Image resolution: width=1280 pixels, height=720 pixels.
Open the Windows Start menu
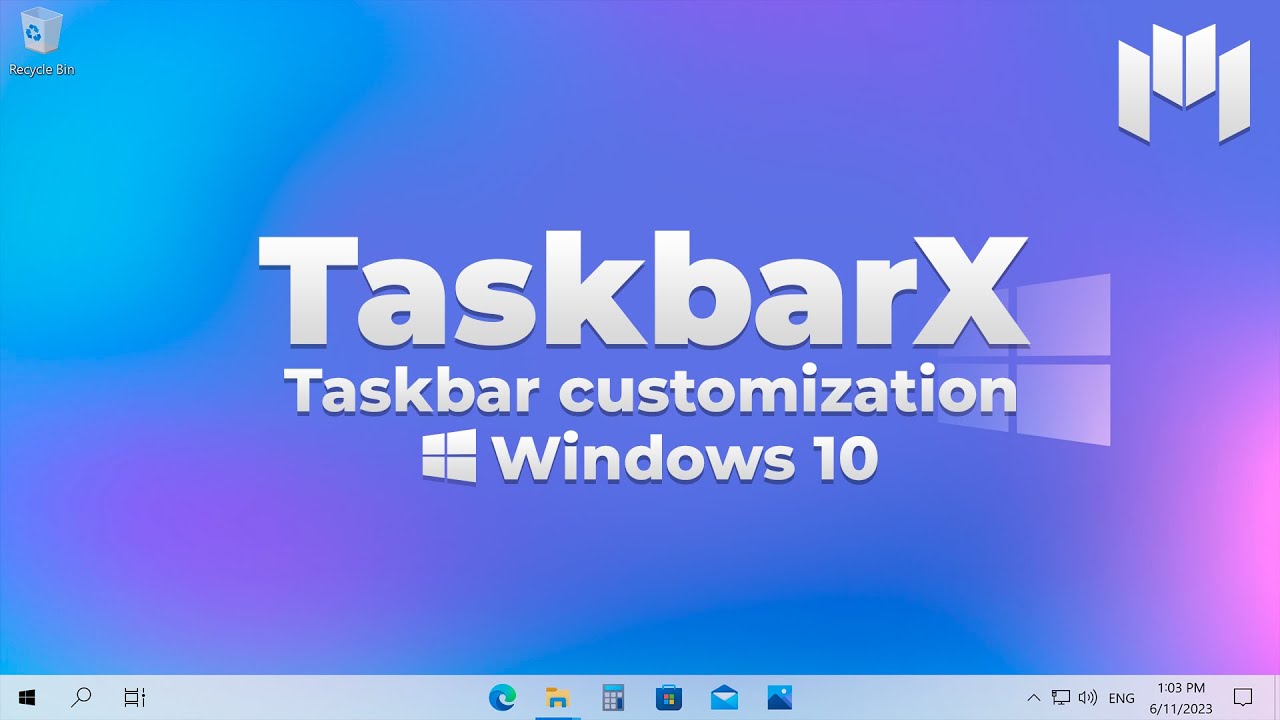(27, 697)
